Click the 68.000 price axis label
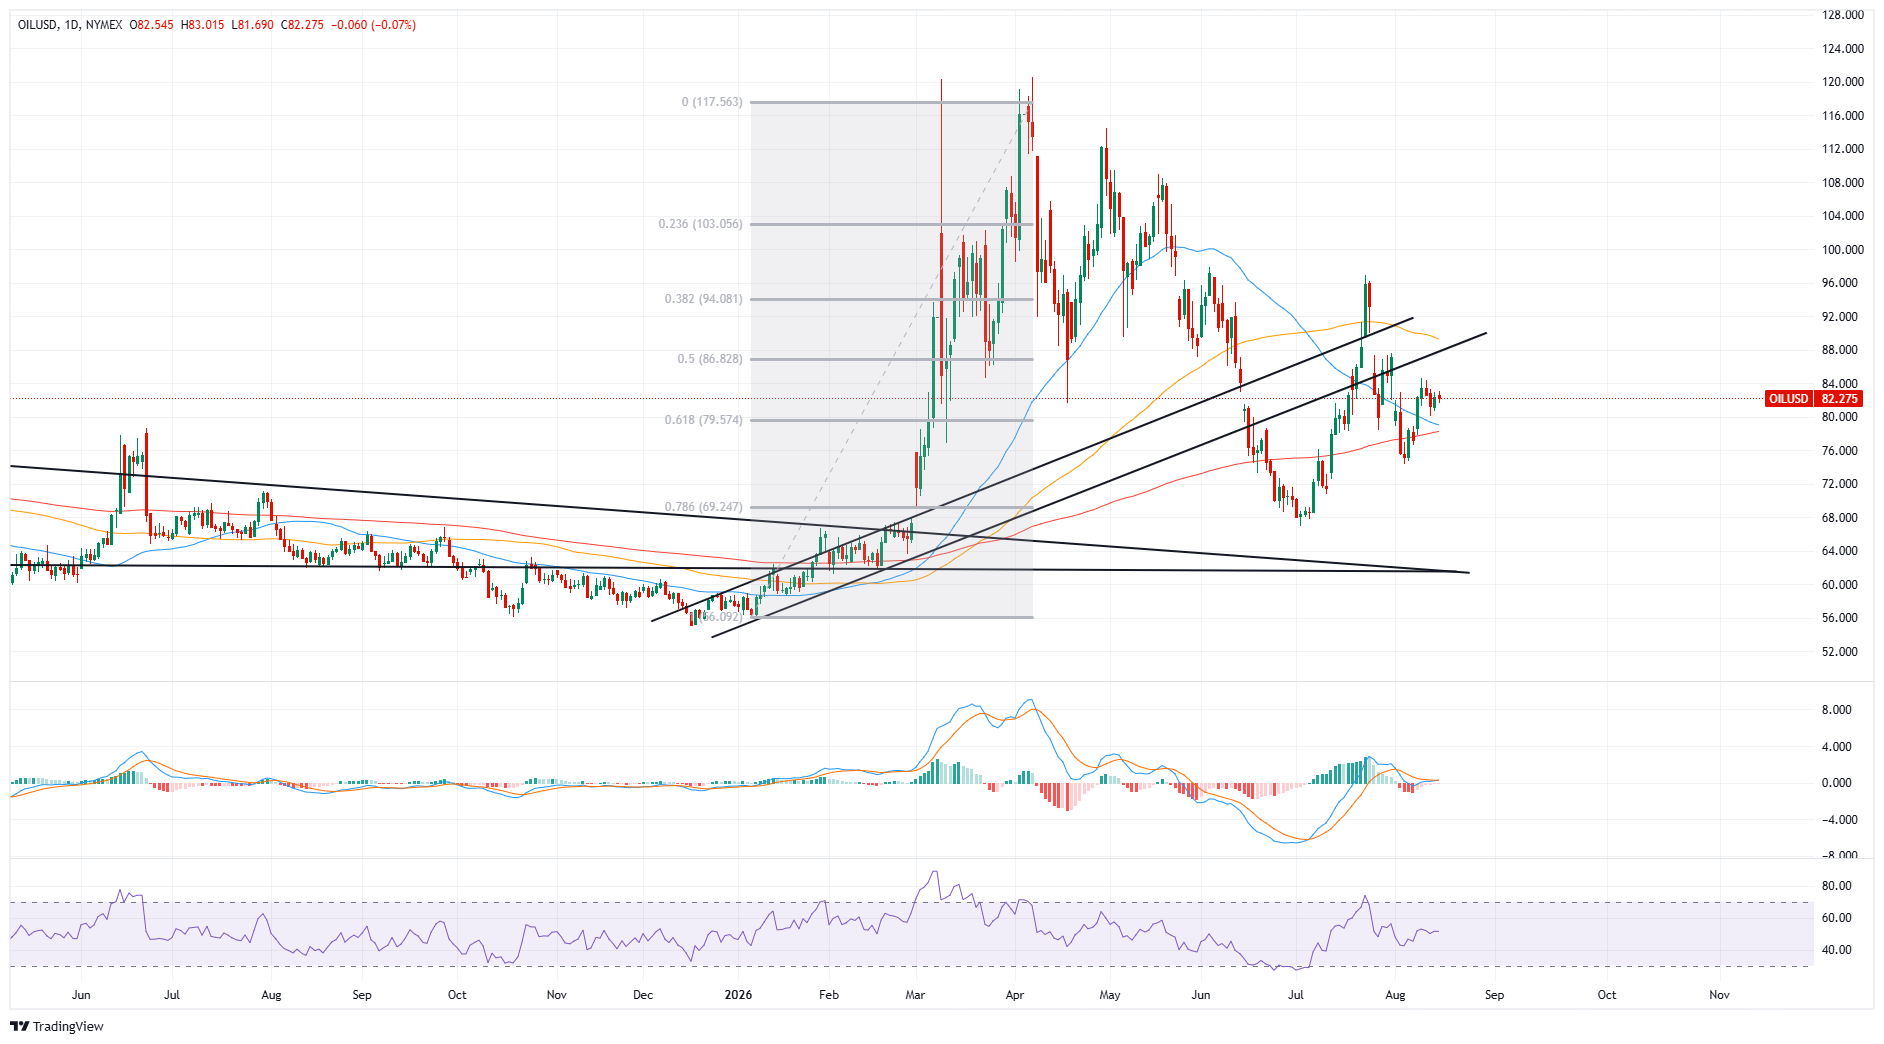The image size is (1884, 1044). click(x=1840, y=518)
